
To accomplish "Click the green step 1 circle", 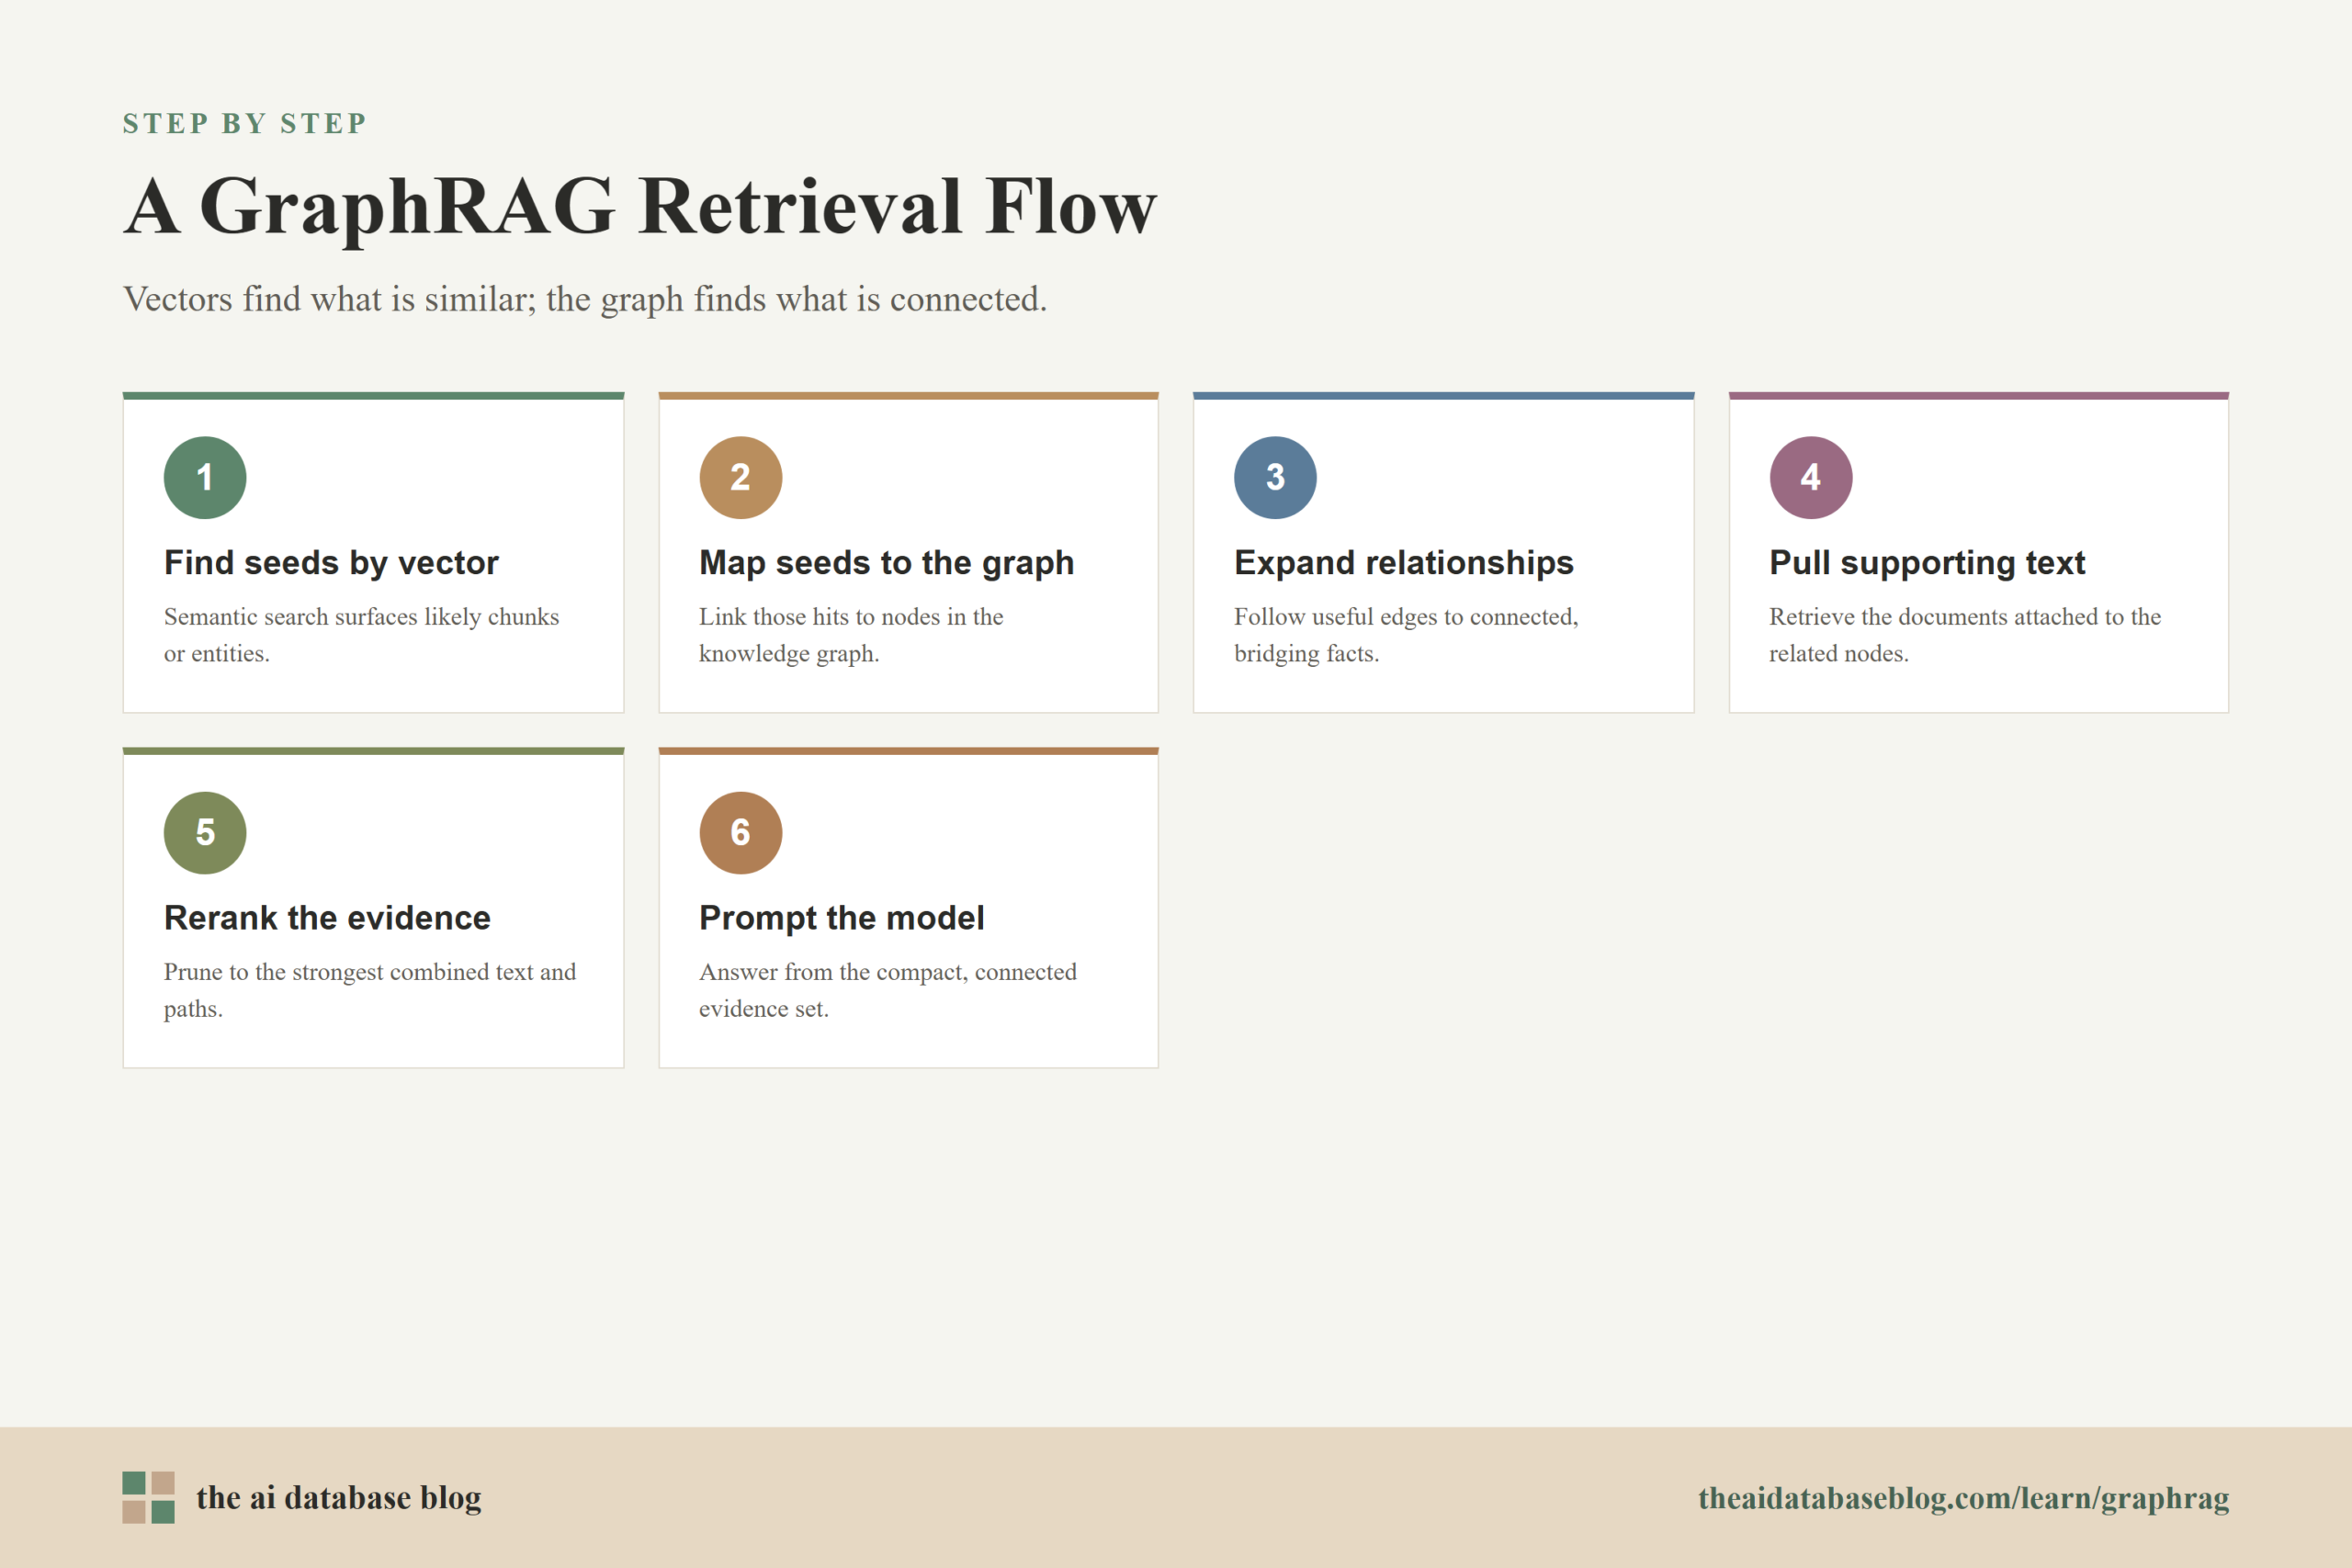I will pyautogui.click(x=205, y=477).
